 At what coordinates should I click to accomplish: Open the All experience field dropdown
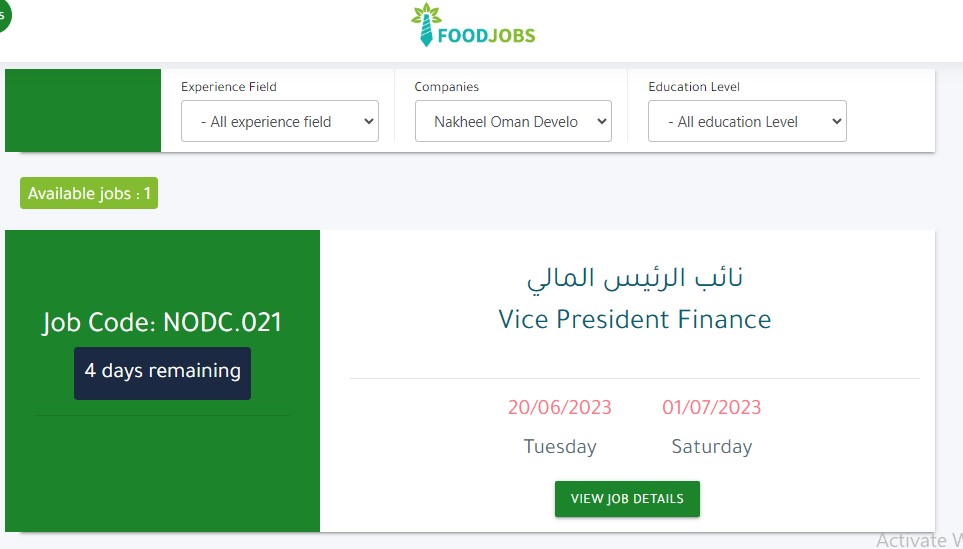pos(279,121)
